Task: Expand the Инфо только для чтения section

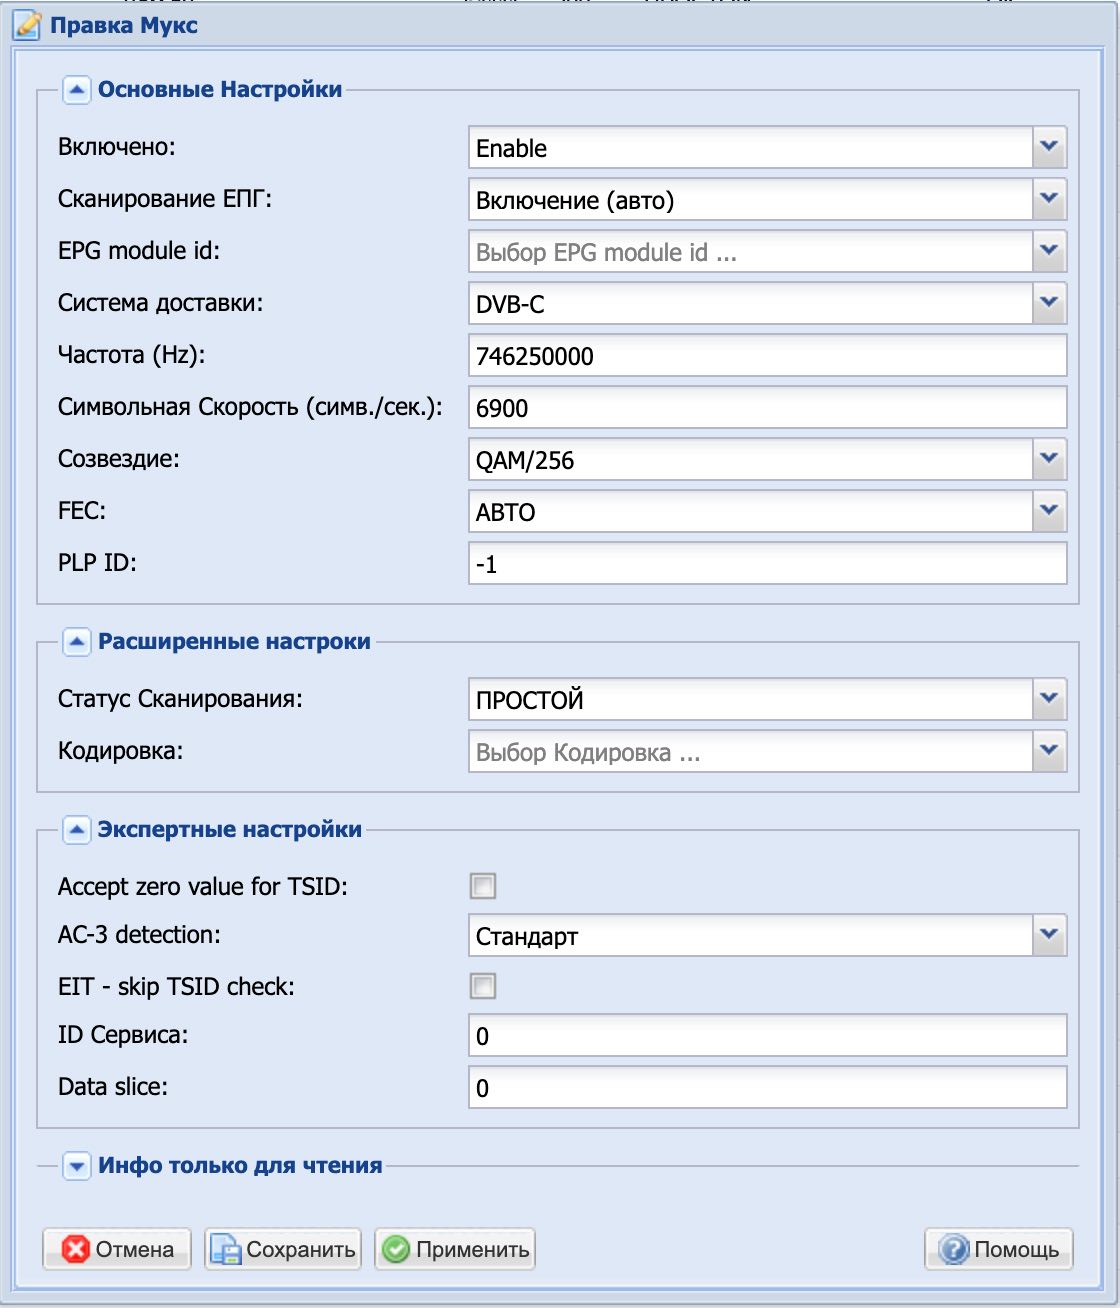Action: (77, 1166)
